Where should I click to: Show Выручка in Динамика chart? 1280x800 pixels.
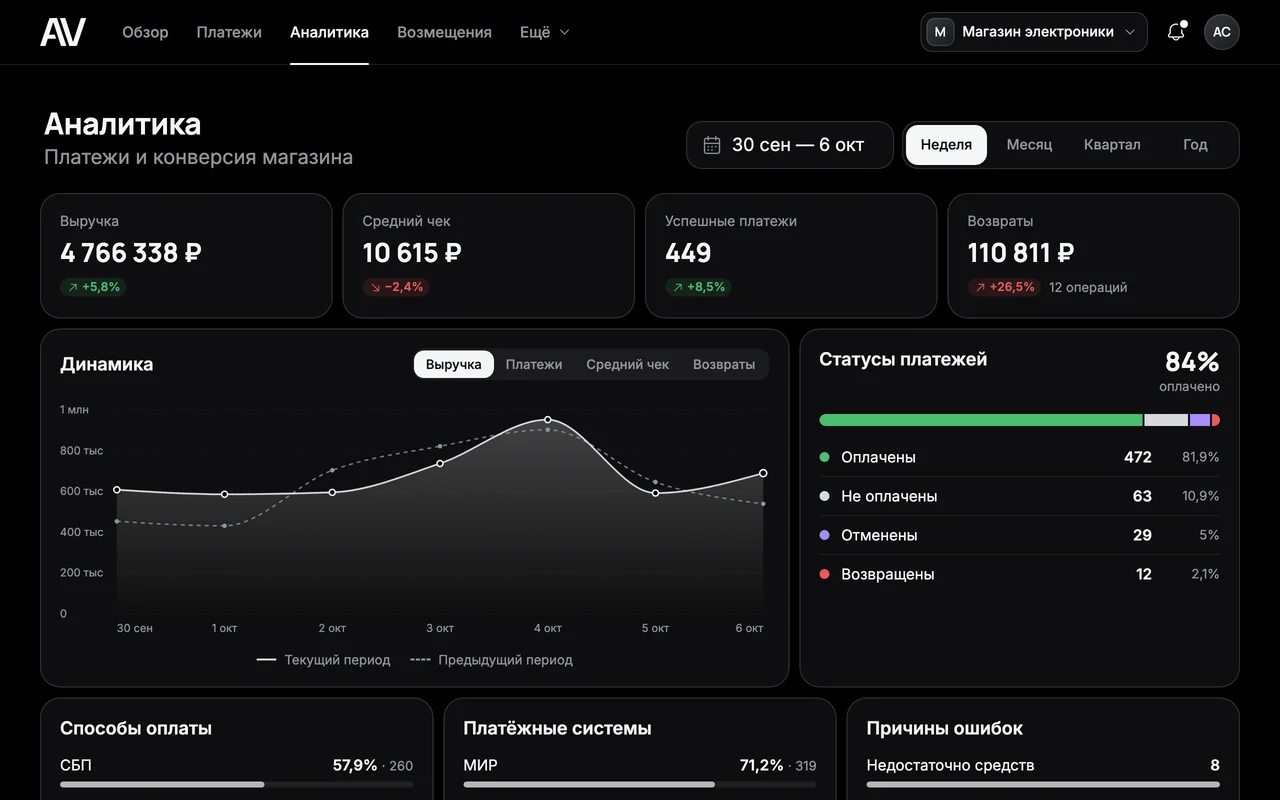tap(454, 364)
